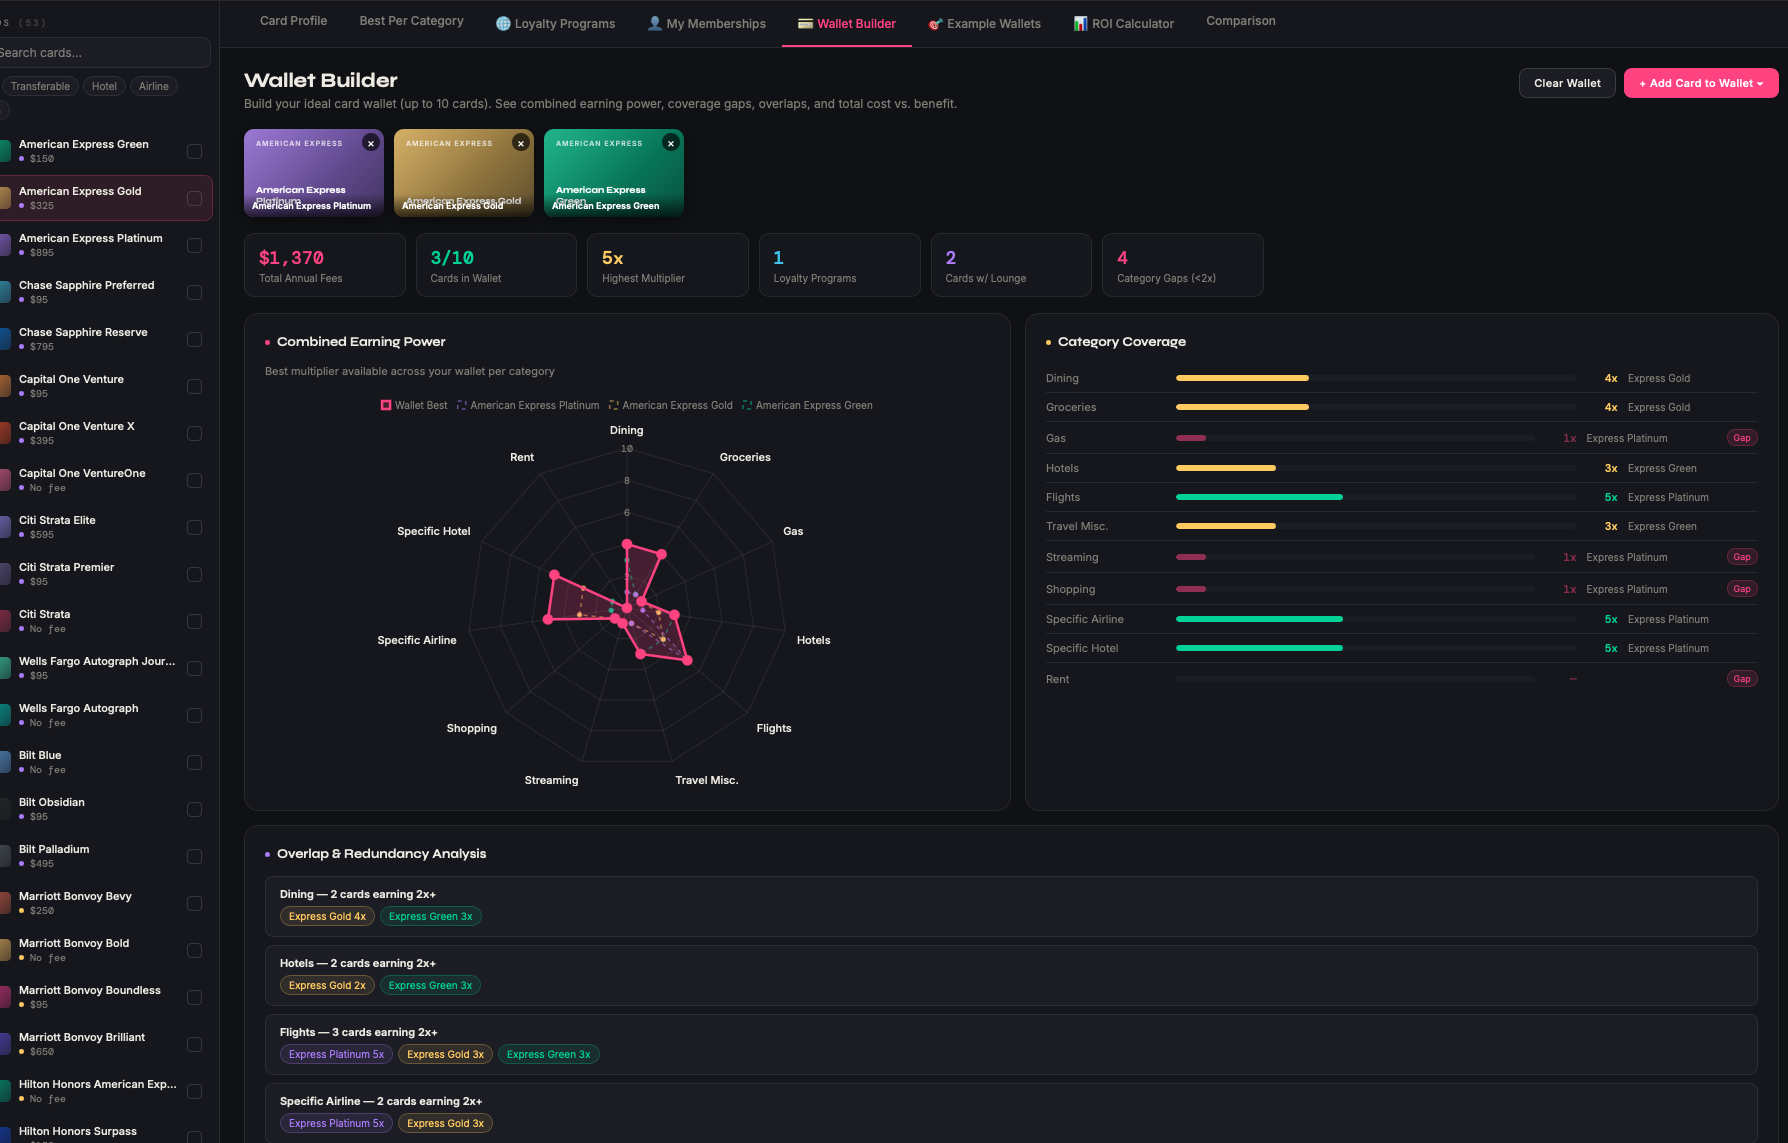1788x1143 pixels.
Task: Click the Cards w/ Lounge stat box
Action: coord(1011,265)
